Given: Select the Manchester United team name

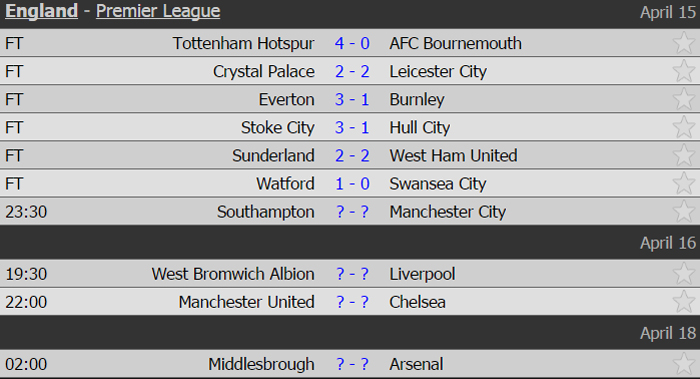Looking at the screenshot, I should (x=246, y=302).
